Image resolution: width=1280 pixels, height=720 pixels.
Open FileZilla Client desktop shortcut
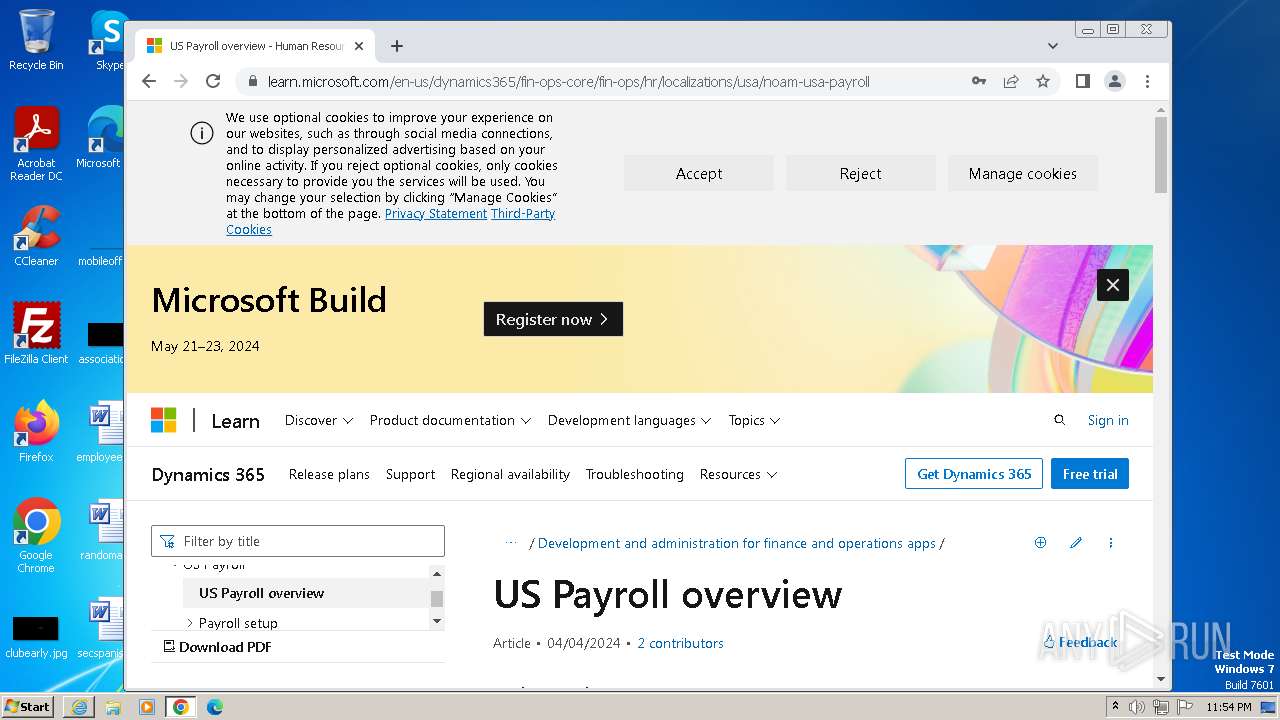36,333
